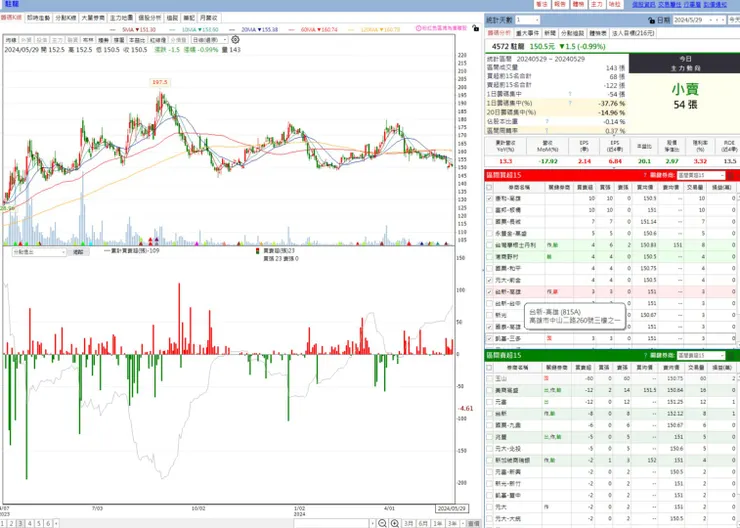
Task: Sort buyers by 券商名稱 column header
Action: point(519,187)
